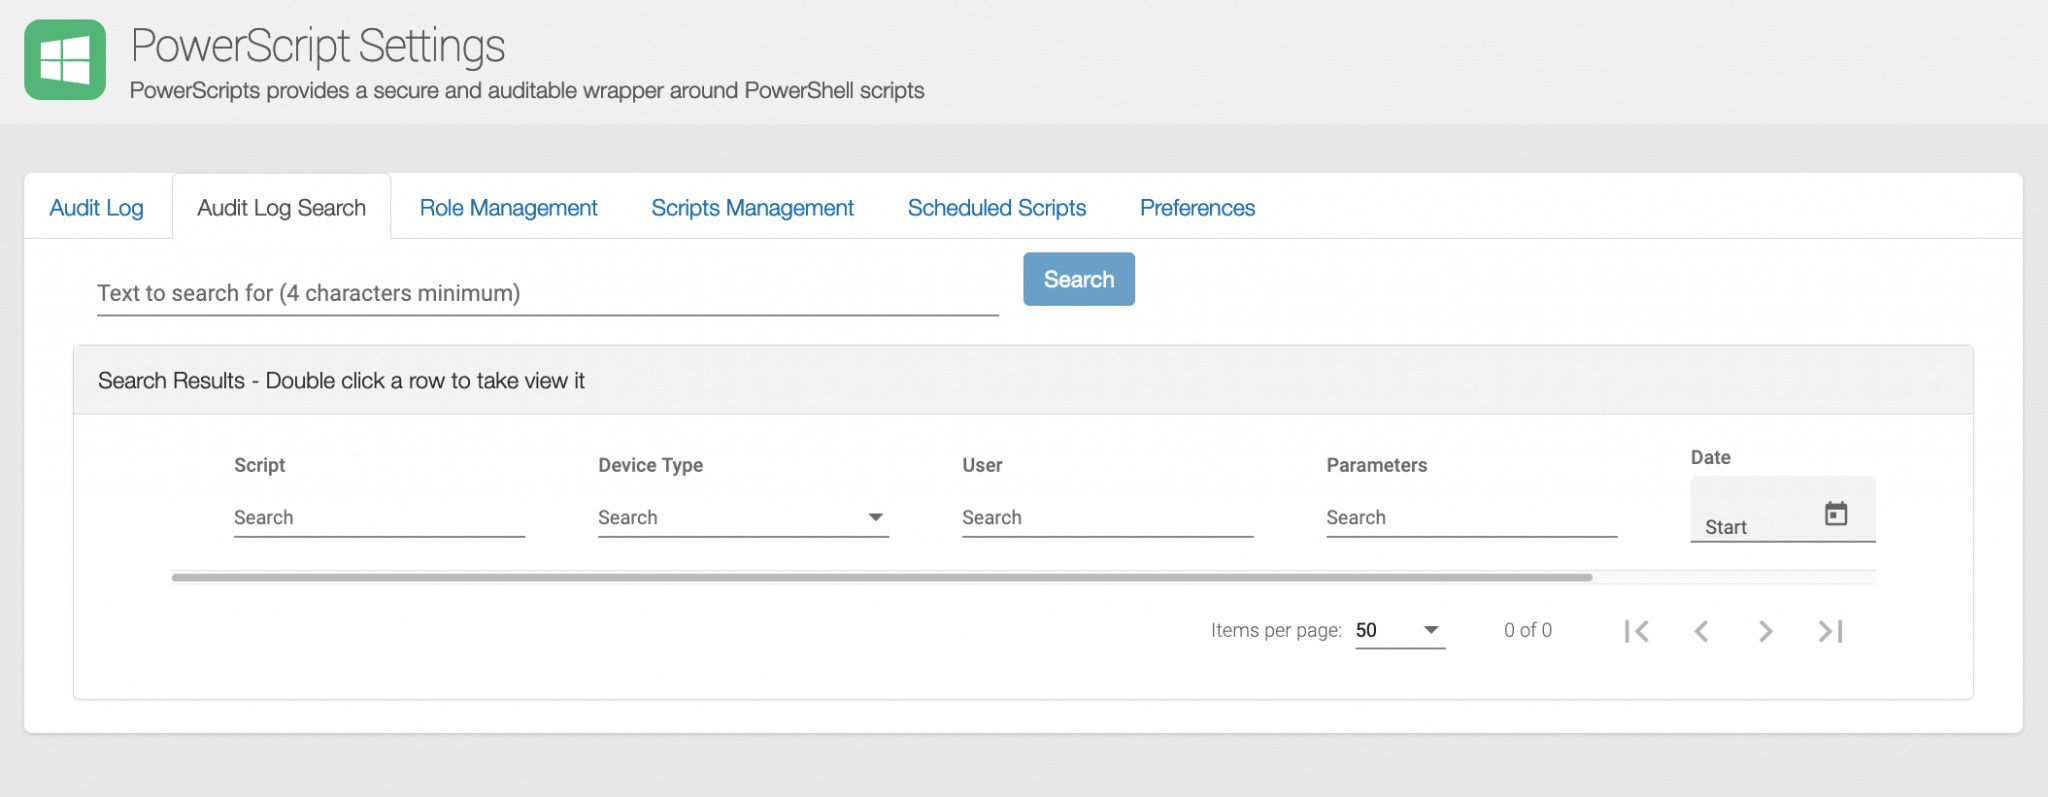This screenshot has width=2048, height=797.
Task: Open the Role Management tab
Action: [508, 208]
